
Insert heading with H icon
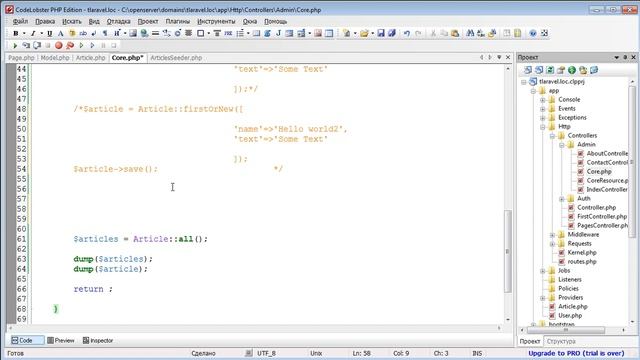pos(117,33)
